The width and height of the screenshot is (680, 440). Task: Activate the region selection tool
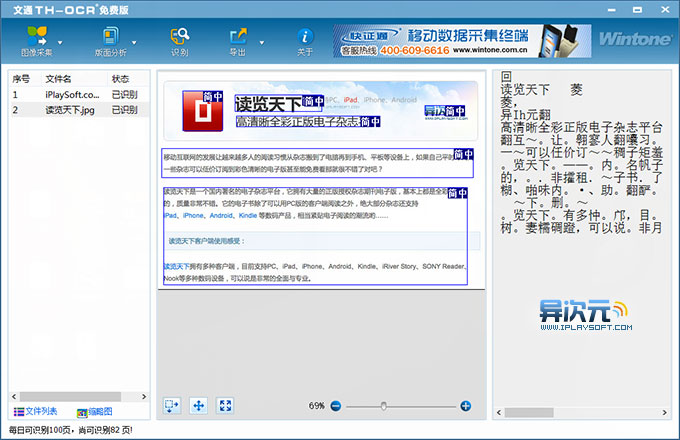(172, 406)
